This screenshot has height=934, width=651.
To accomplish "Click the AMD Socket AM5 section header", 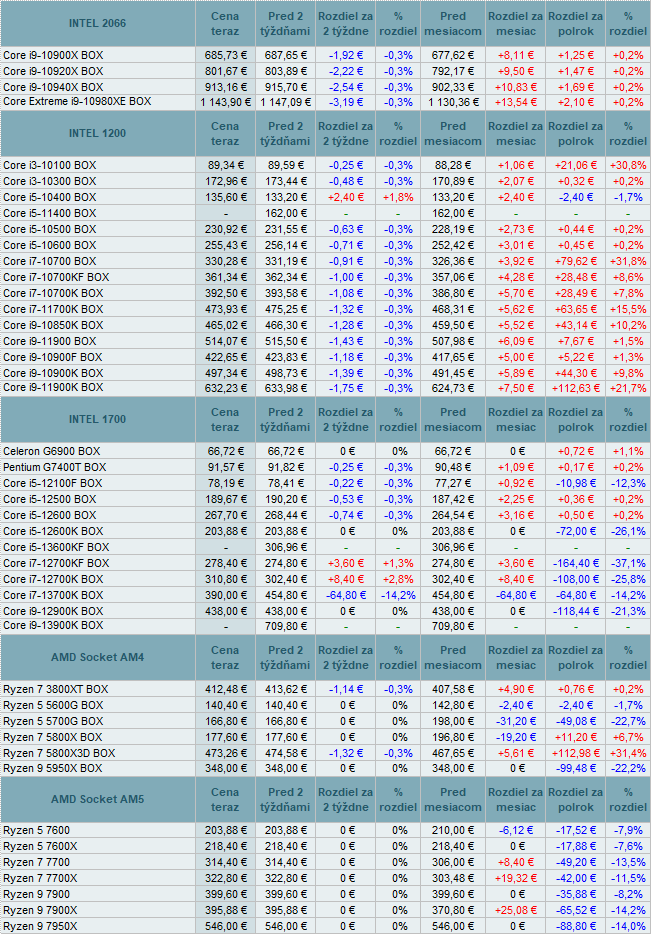I will [97, 799].
